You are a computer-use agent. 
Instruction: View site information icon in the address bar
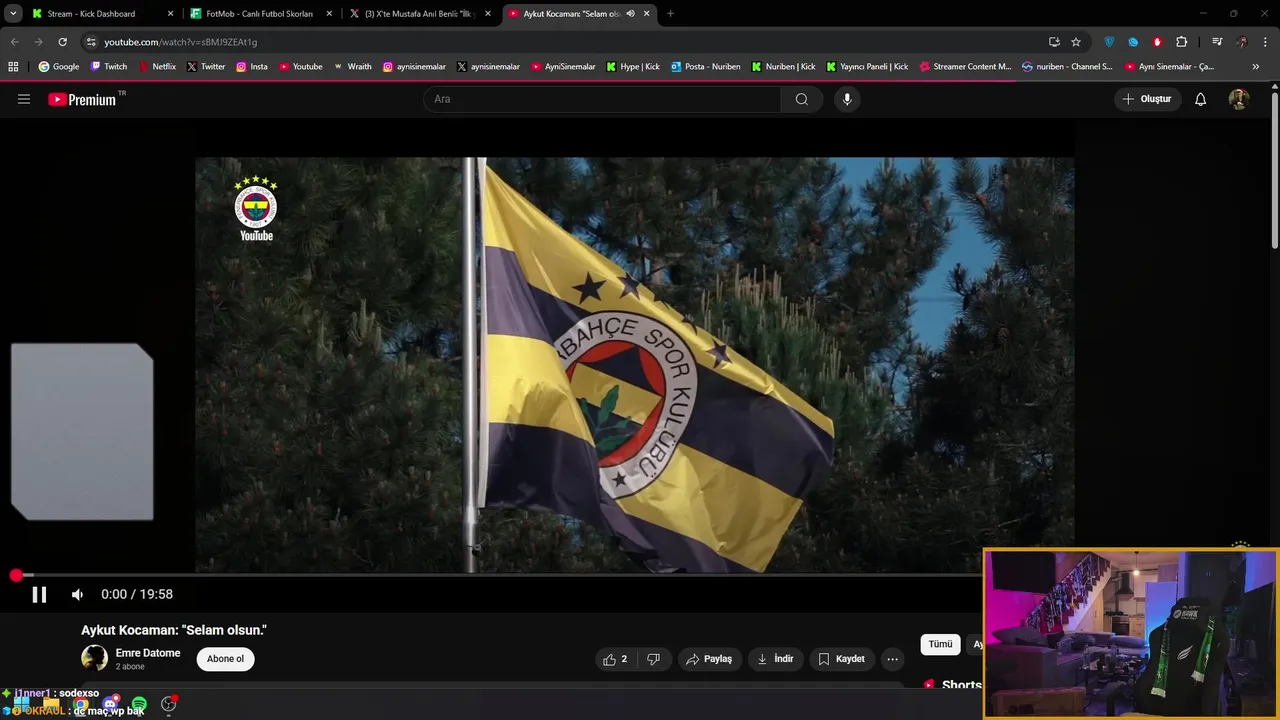(x=91, y=42)
